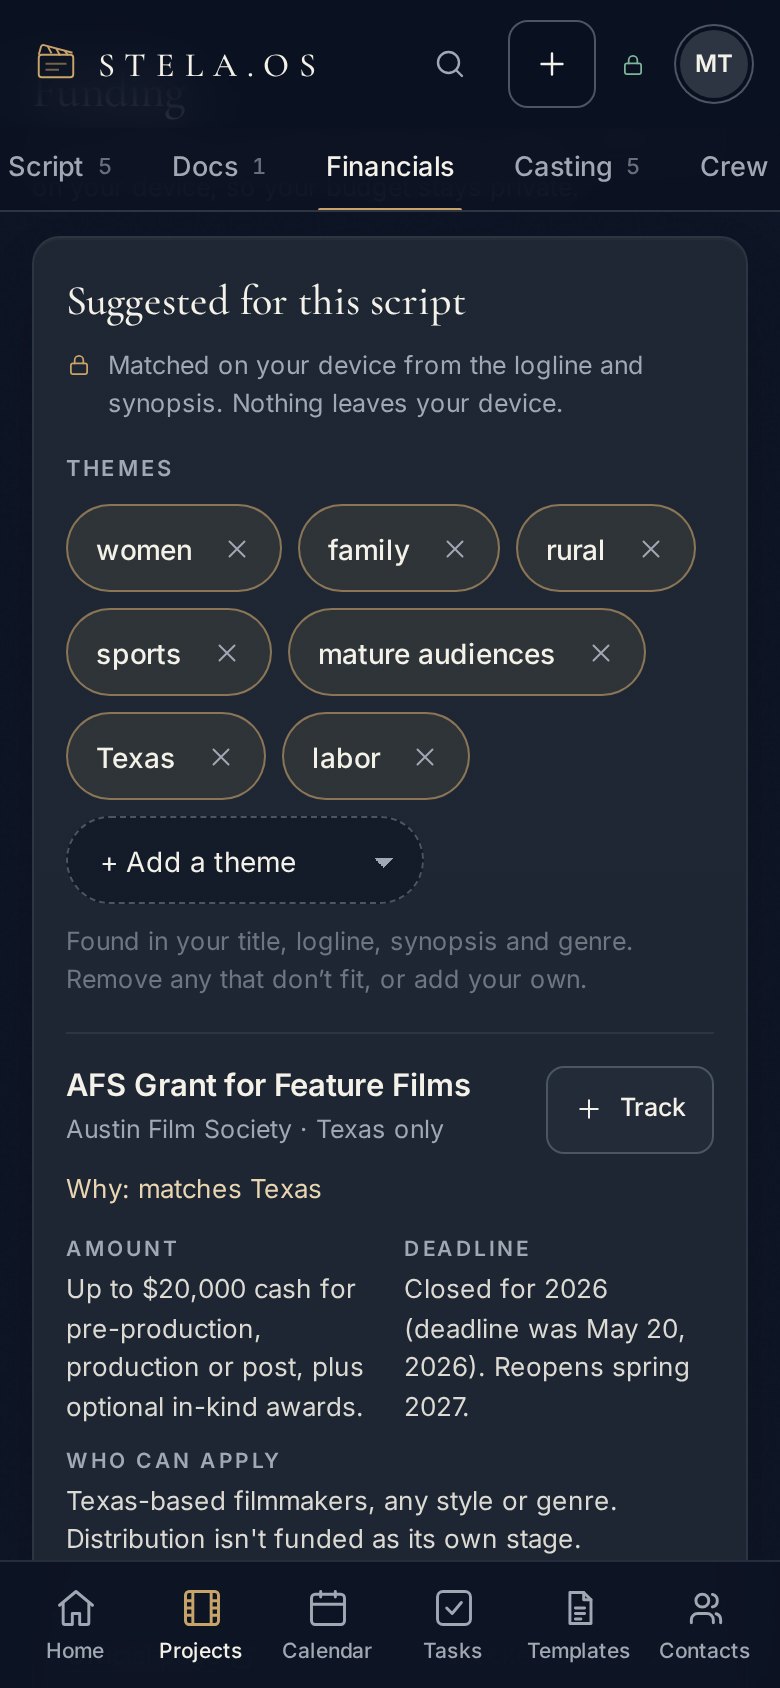Open Tasks from bottom navigation

click(x=453, y=1625)
